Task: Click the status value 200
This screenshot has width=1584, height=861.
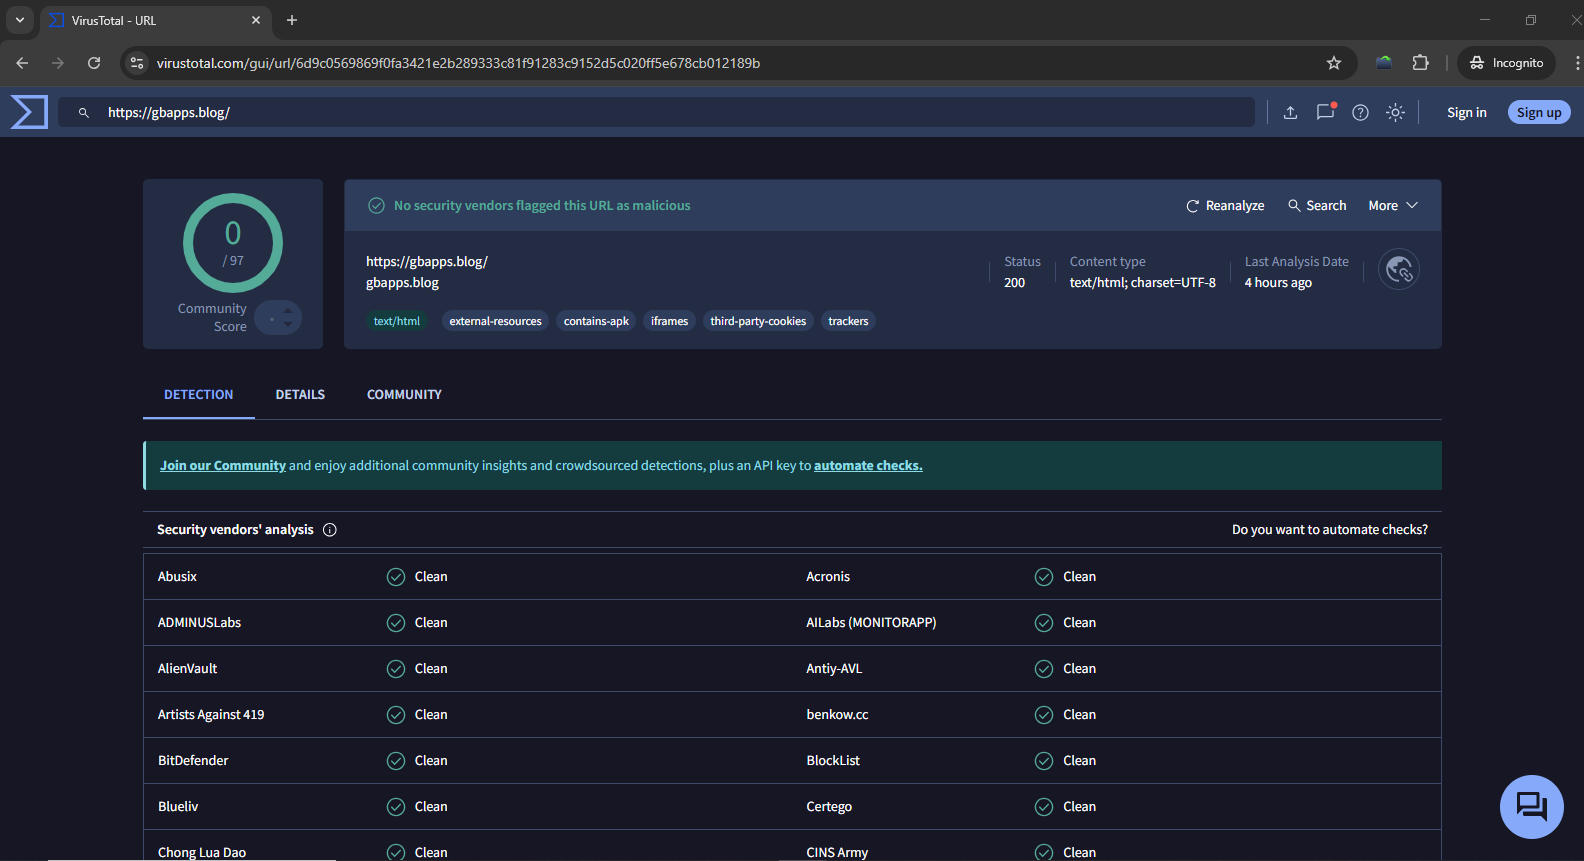Action: pos(1014,283)
